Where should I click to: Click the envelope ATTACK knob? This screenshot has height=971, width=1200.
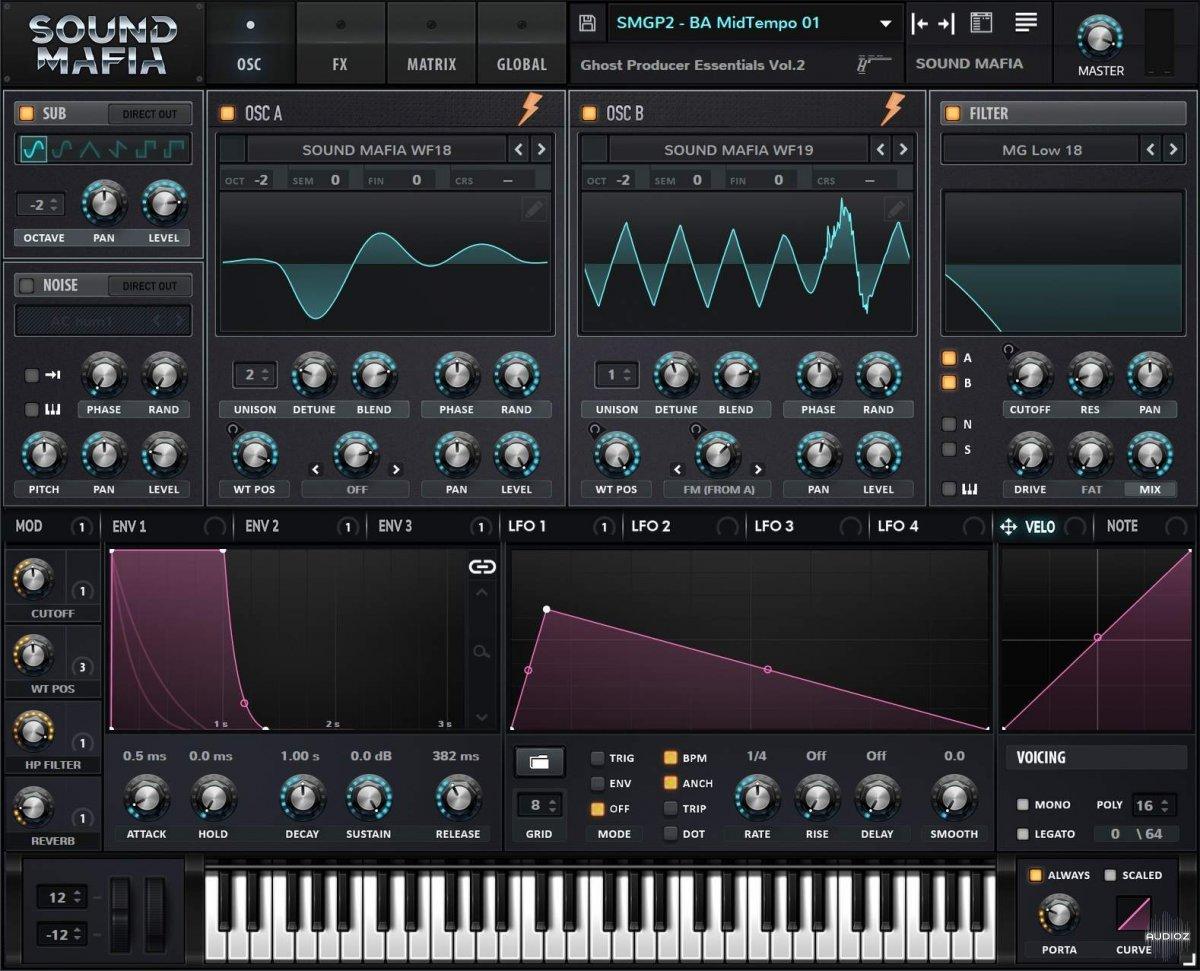pyautogui.click(x=146, y=798)
